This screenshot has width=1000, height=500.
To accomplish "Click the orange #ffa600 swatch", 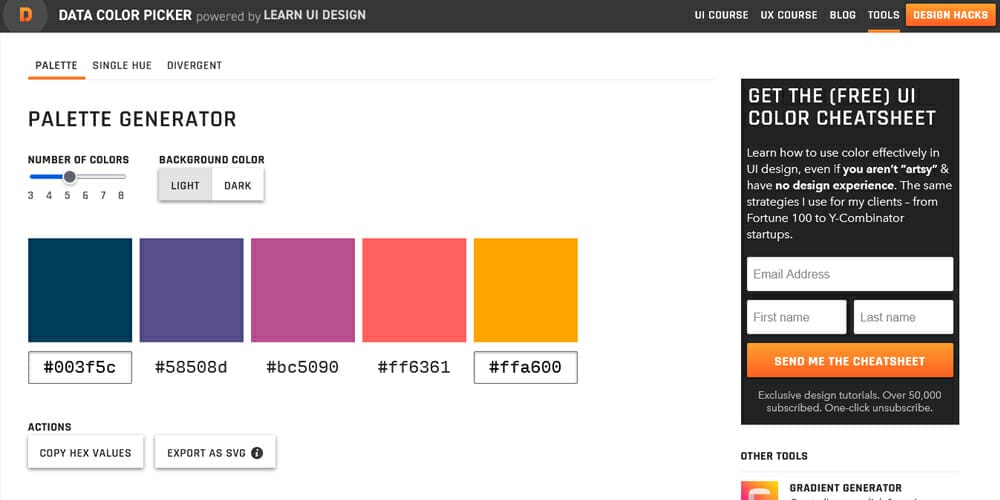I will pyautogui.click(x=526, y=290).
